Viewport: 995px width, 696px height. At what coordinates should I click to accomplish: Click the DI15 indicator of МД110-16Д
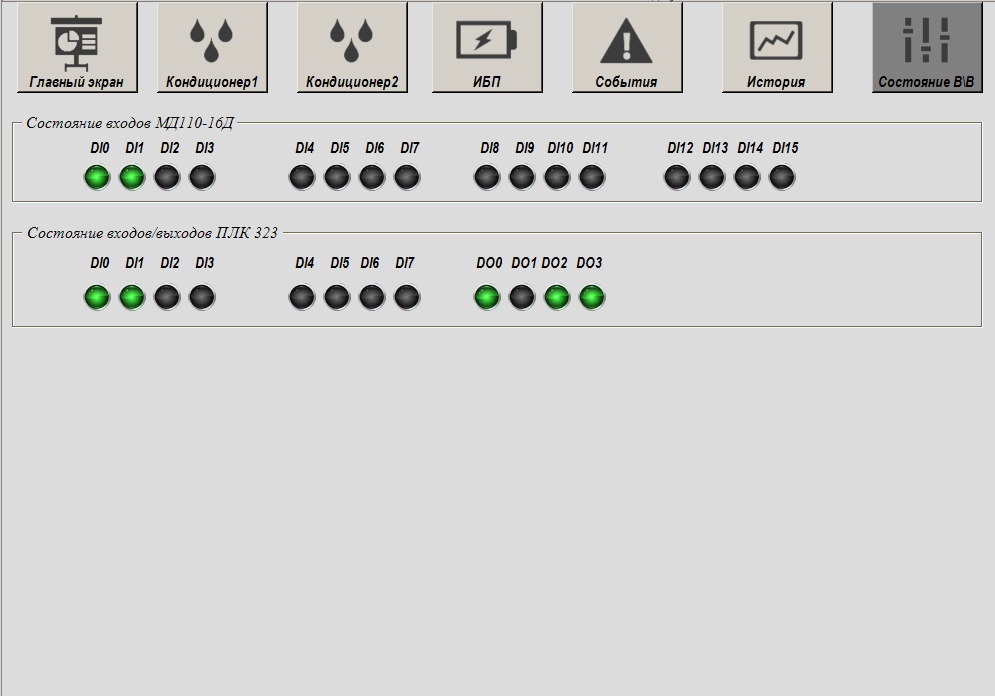click(x=782, y=178)
